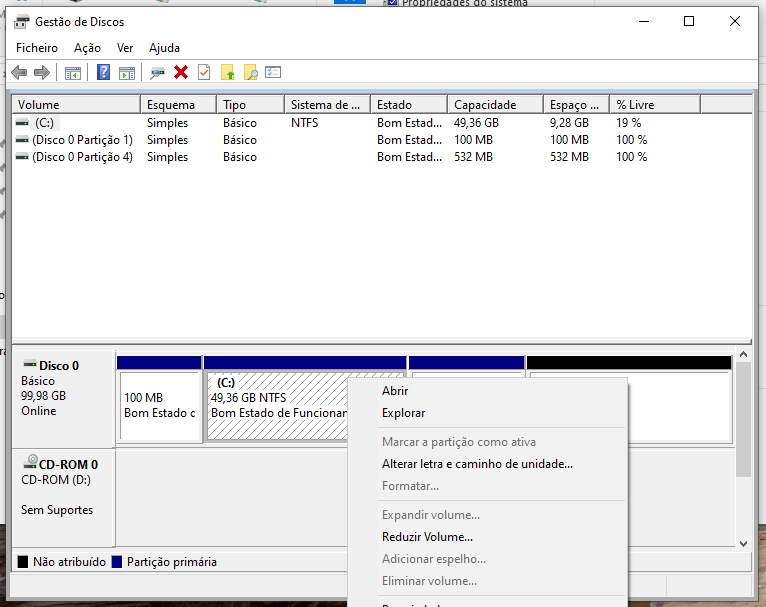This screenshot has width=766, height=607.
Task: Click the lower pane scrollbar down arrow
Action: tap(742, 543)
